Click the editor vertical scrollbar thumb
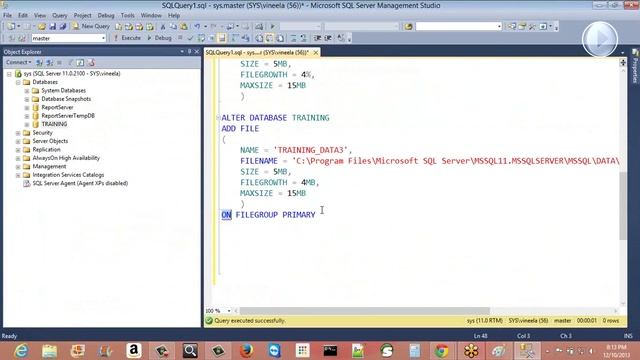The width and height of the screenshot is (640, 360). click(x=622, y=206)
